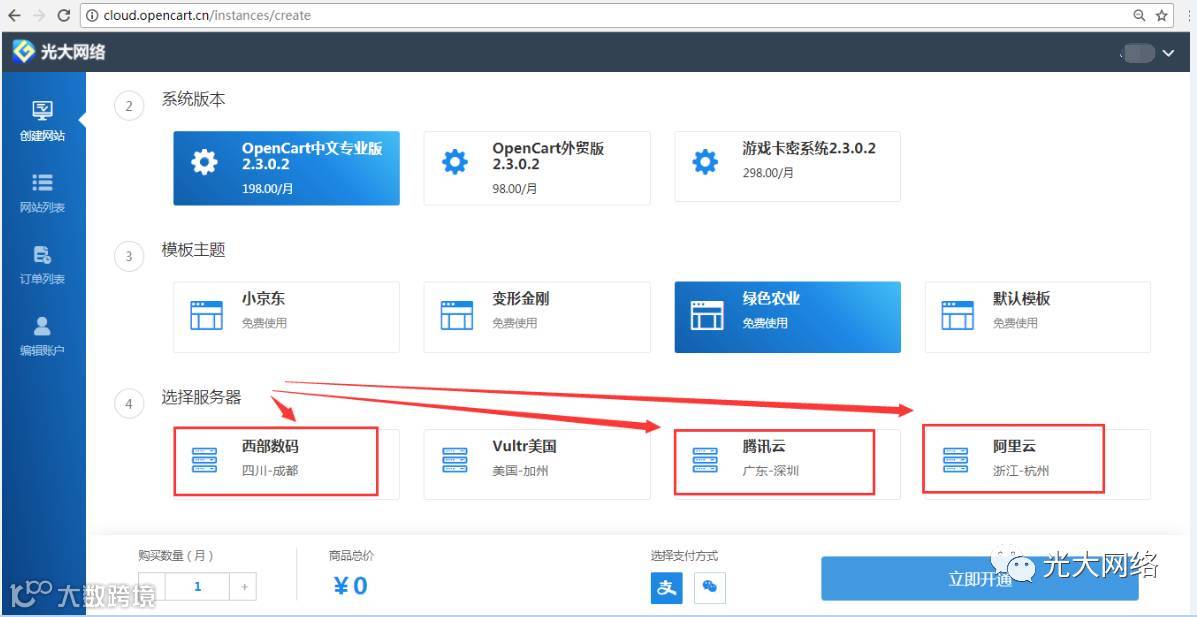Click the 编辑账户 person icon
The image size is (1197, 617).
coord(42,326)
